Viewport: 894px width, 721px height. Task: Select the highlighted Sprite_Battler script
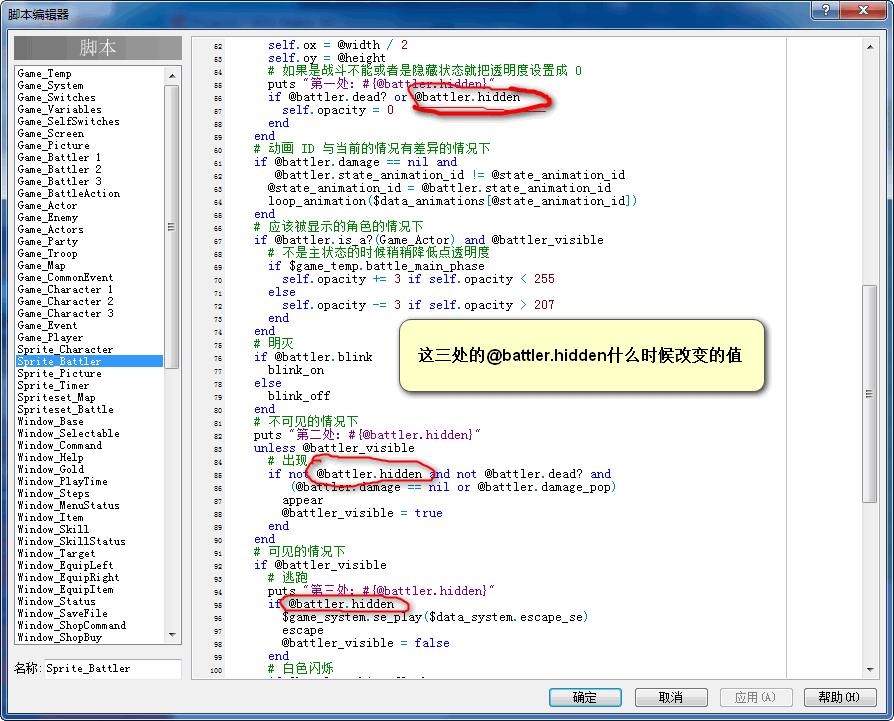[x=90, y=361]
